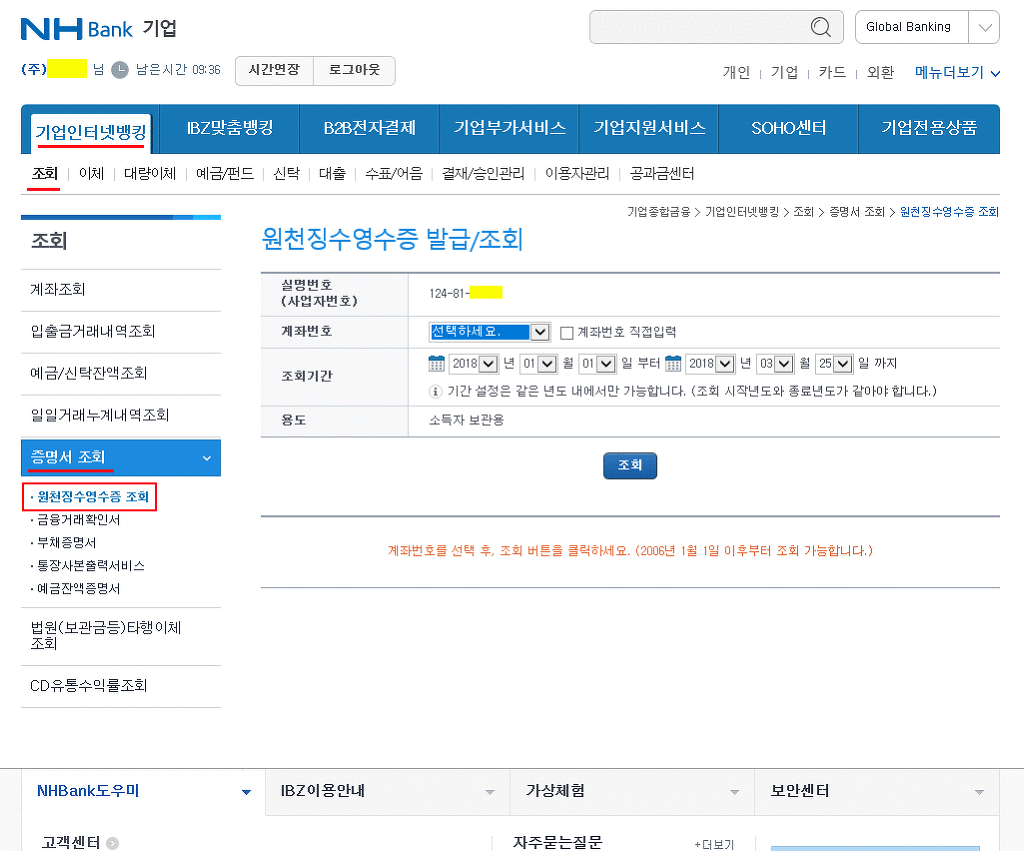The height and width of the screenshot is (851, 1024).
Task: Click the 로그아웃 button
Action: 354,70
